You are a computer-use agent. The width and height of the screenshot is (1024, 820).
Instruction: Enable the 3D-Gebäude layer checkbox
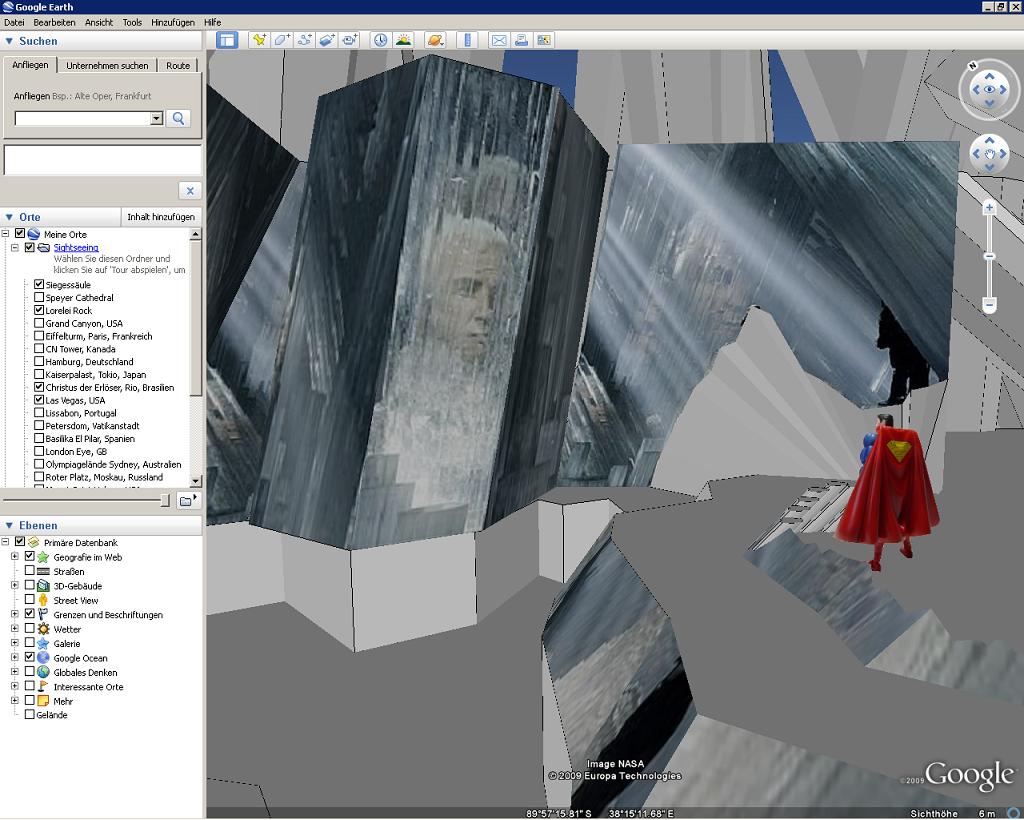[x=30, y=586]
